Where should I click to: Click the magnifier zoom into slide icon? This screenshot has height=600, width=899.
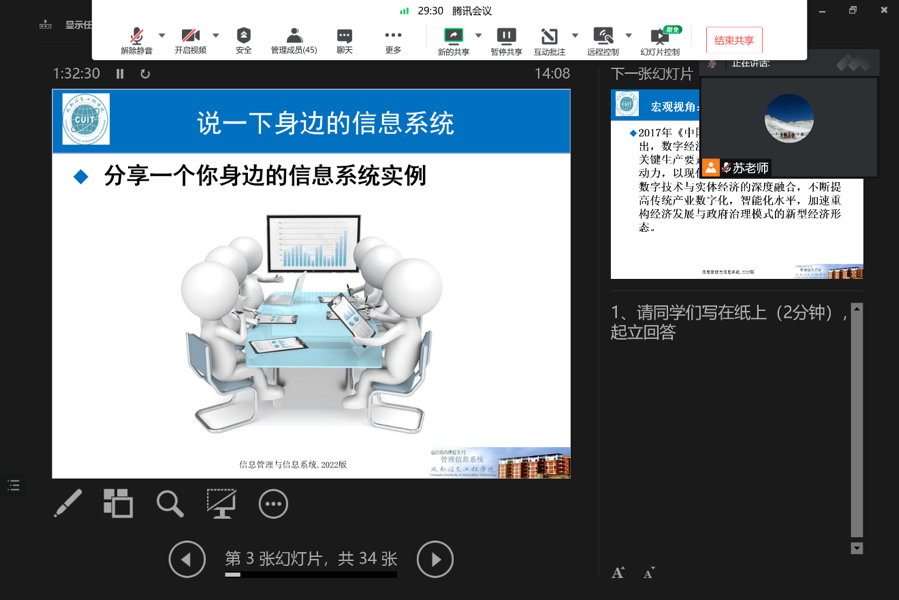pos(170,503)
